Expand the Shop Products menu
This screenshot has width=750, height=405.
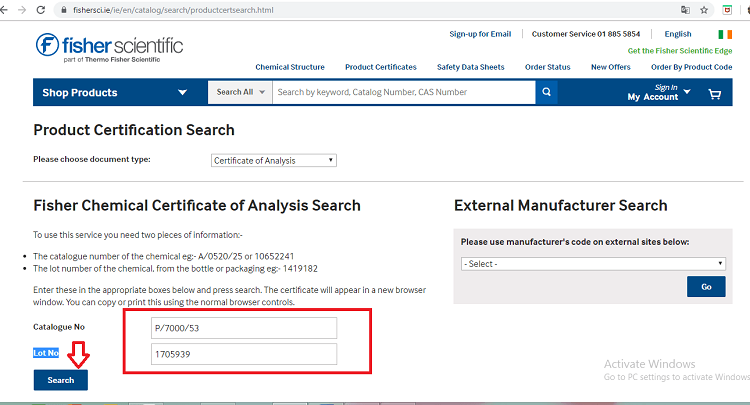(115, 92)
